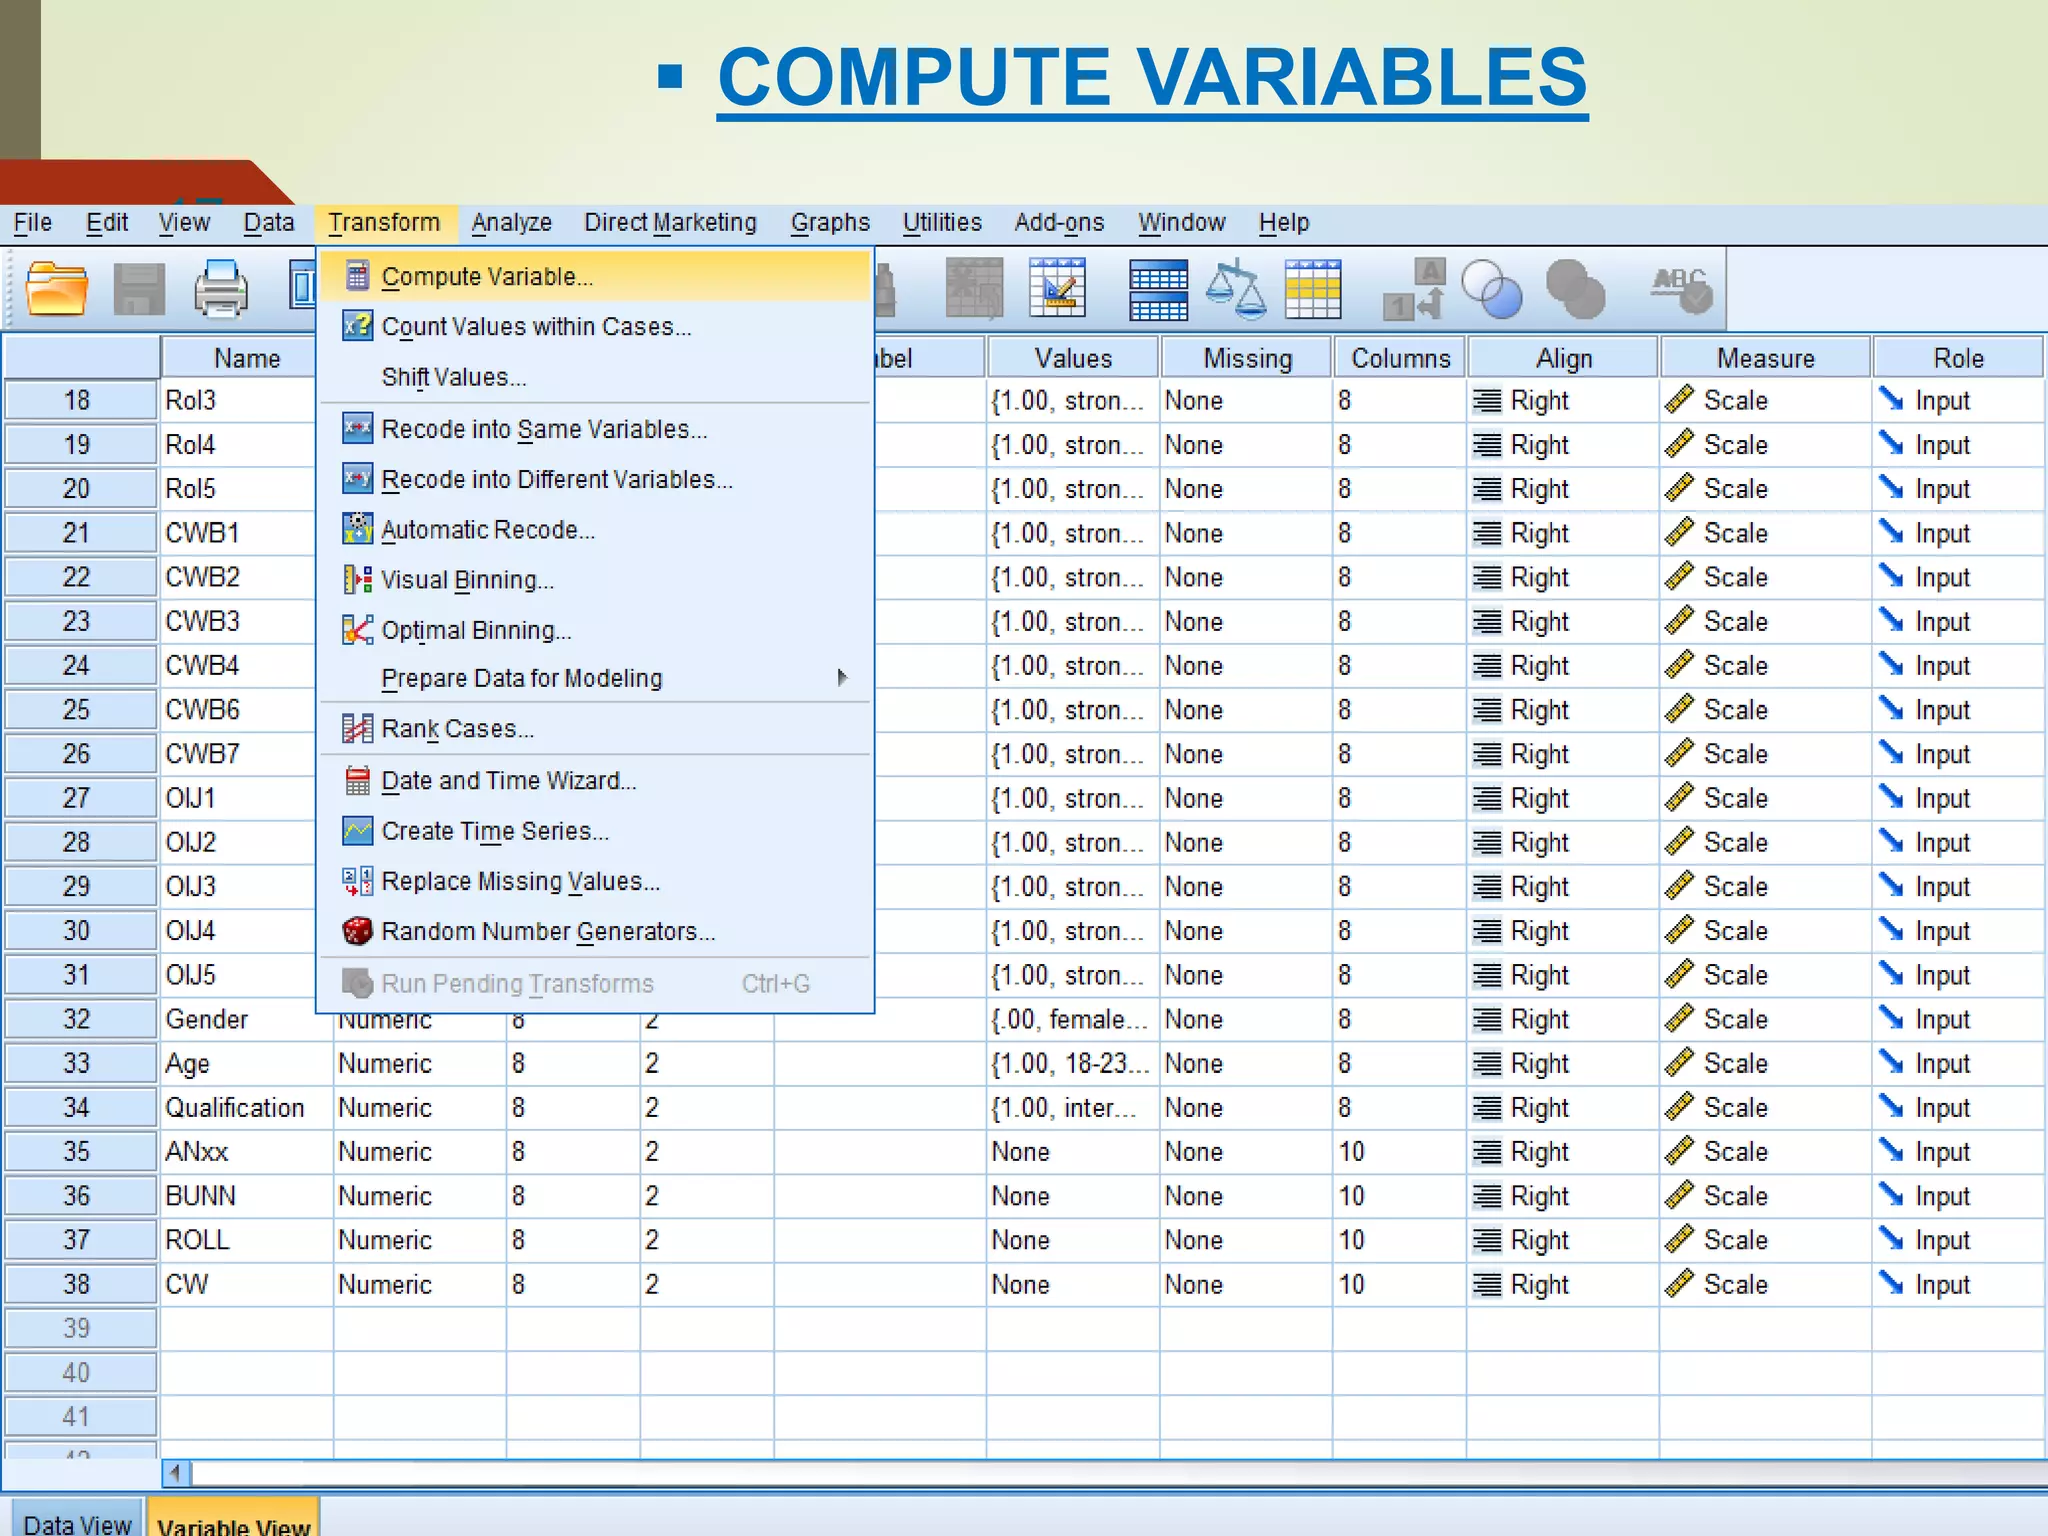Click the overlapping blue circles toolbar icon
Viewport: 2048px width, 1536px height.
pyautogui.click(x=1491, y=289)
